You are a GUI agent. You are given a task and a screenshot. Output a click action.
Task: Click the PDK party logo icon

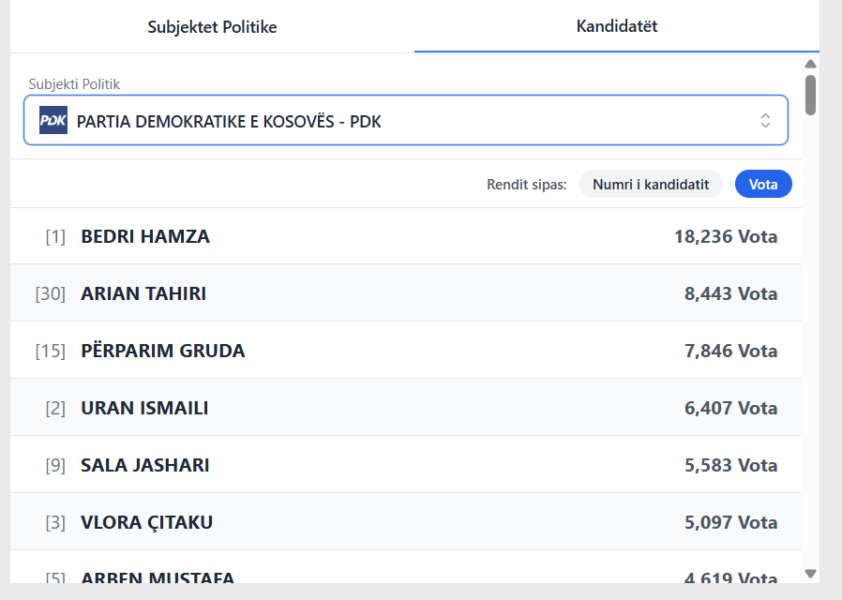53,121
